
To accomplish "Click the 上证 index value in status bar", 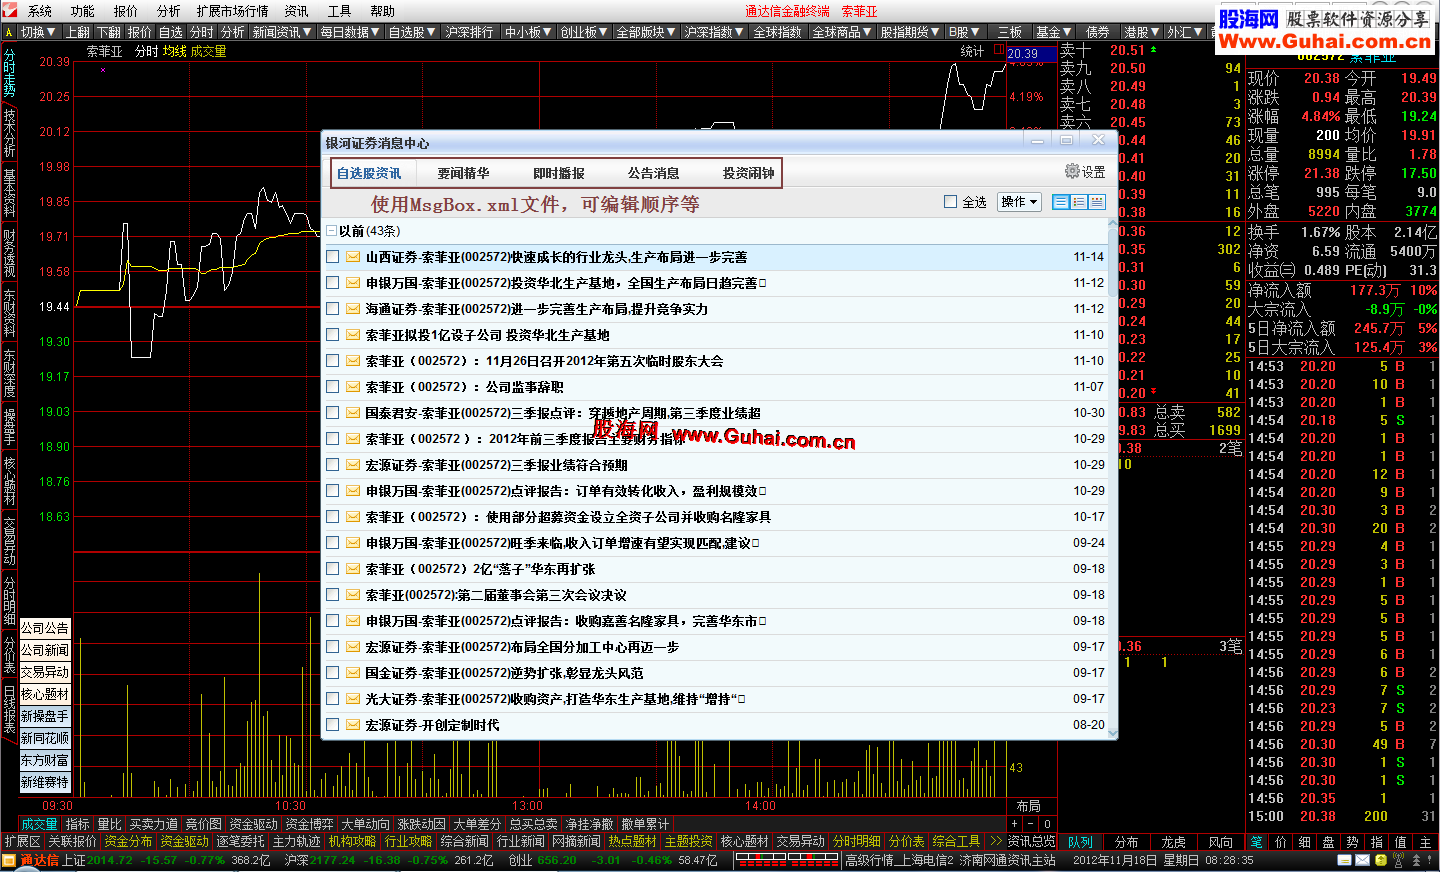I will click(110, 860).
